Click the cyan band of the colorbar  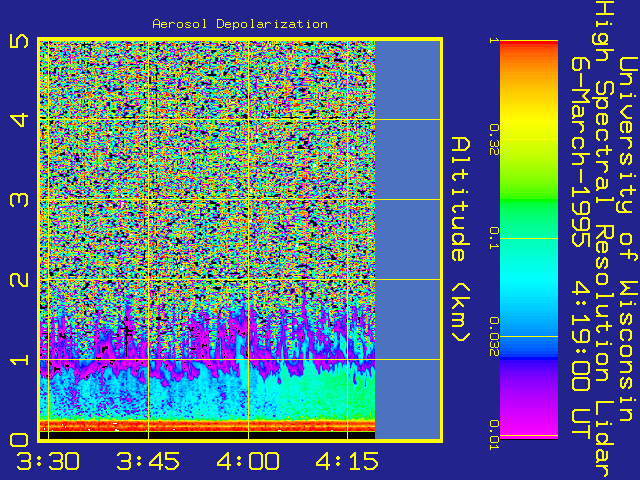click(x=529, y=282)
